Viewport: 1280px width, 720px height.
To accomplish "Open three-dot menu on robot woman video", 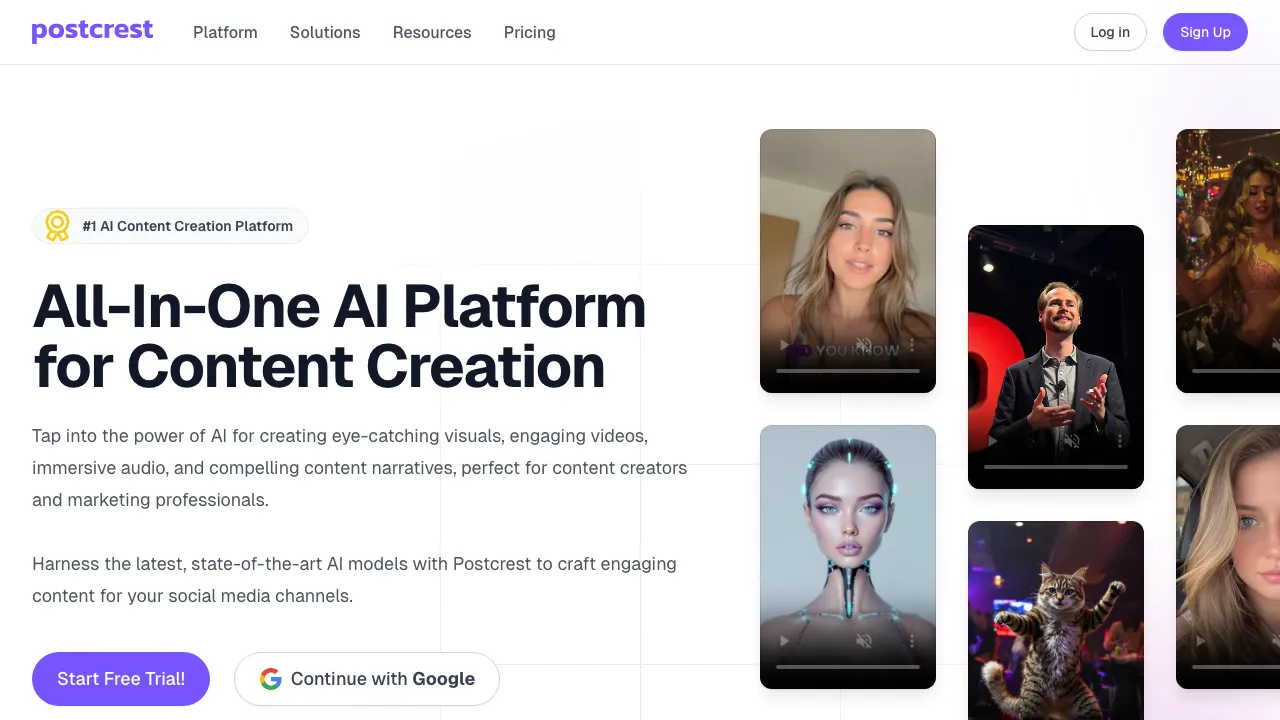I will pos(912,641).
